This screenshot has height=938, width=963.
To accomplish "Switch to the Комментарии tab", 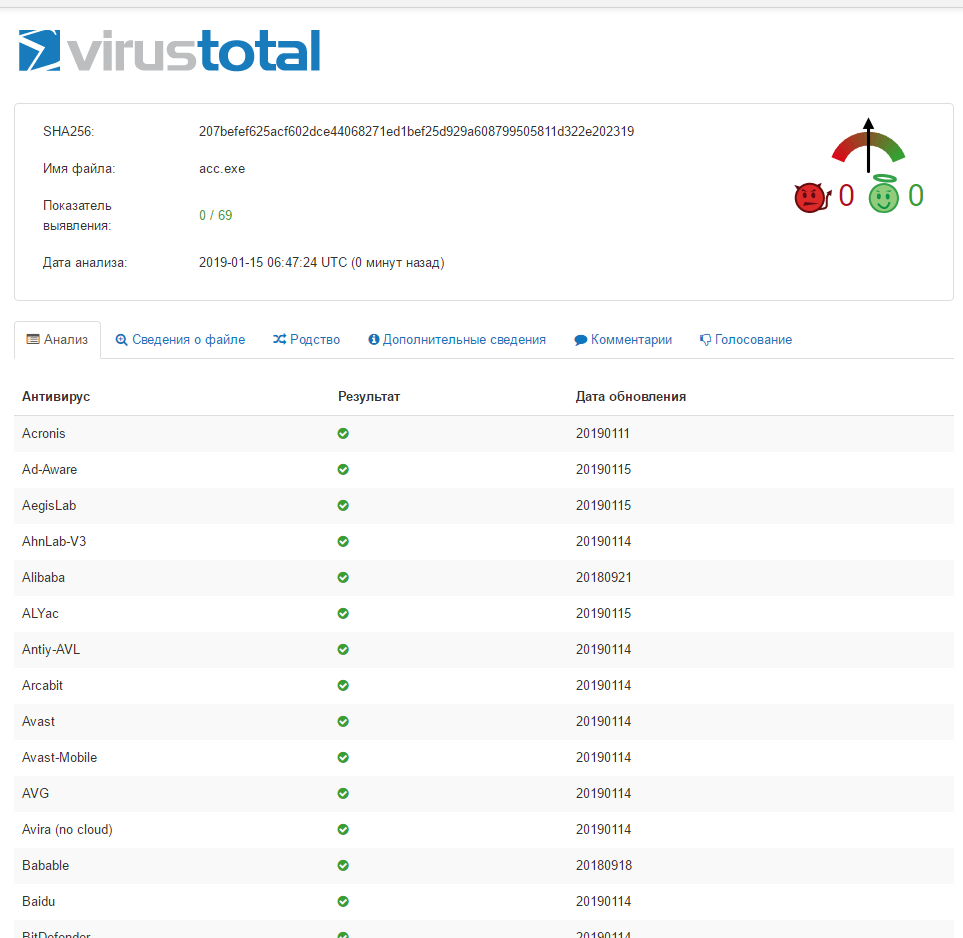I will click(x=623, y=340).
